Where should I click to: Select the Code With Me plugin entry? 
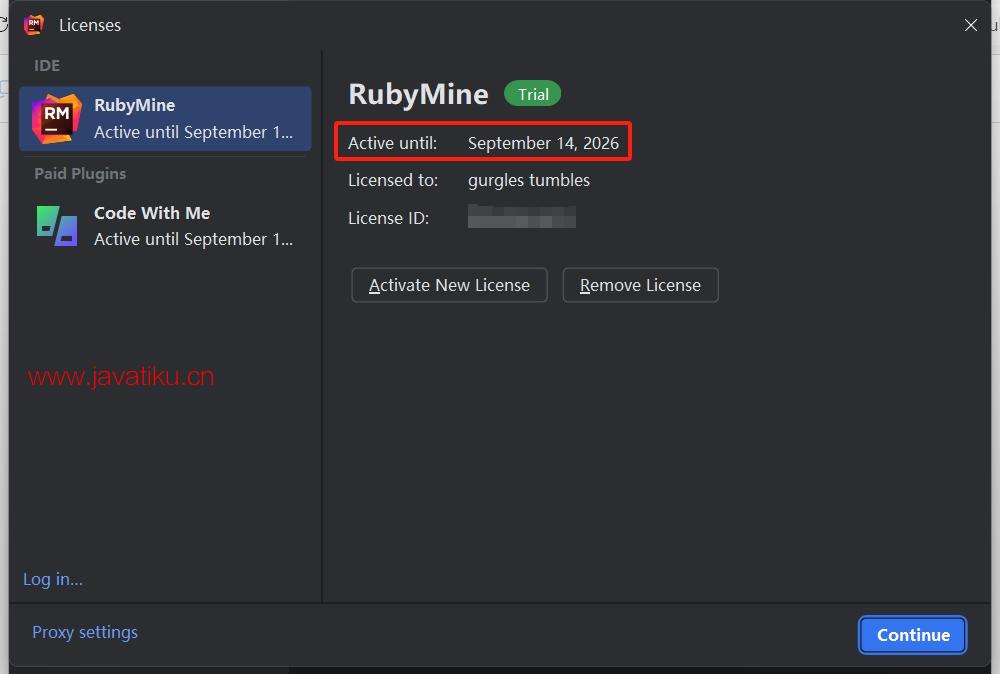[x=165, y=226]
